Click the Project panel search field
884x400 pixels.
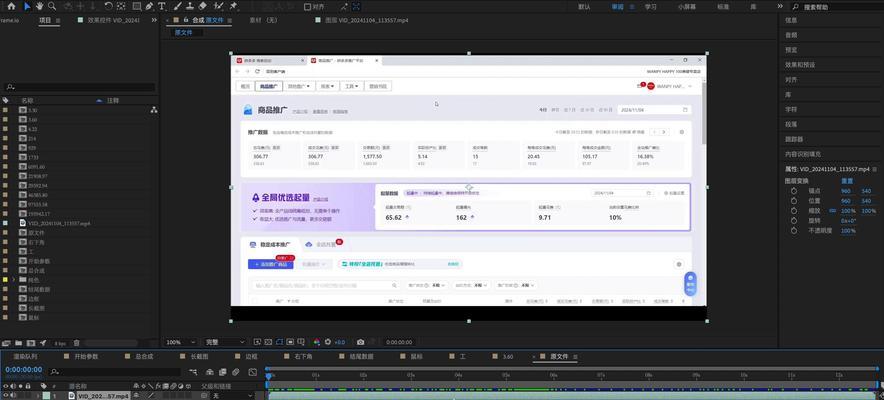79,87
